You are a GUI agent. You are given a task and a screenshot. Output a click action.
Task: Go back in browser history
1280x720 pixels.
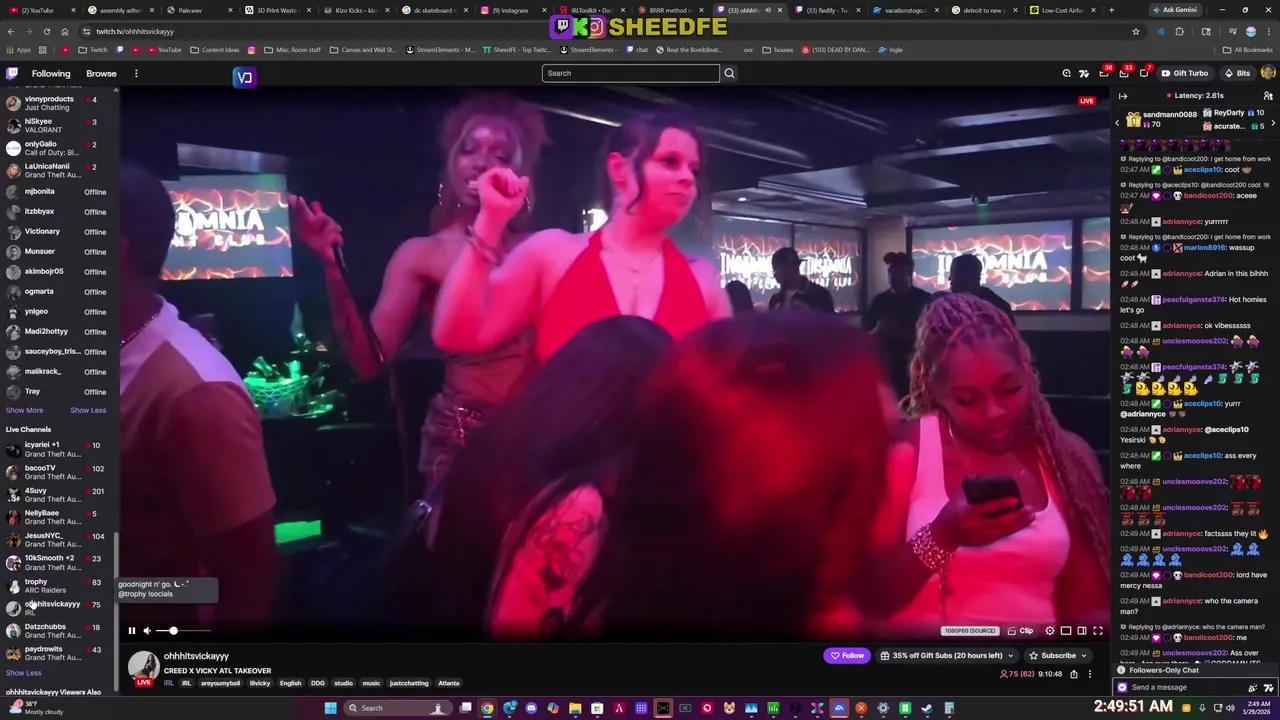click(x=10, y=31)
